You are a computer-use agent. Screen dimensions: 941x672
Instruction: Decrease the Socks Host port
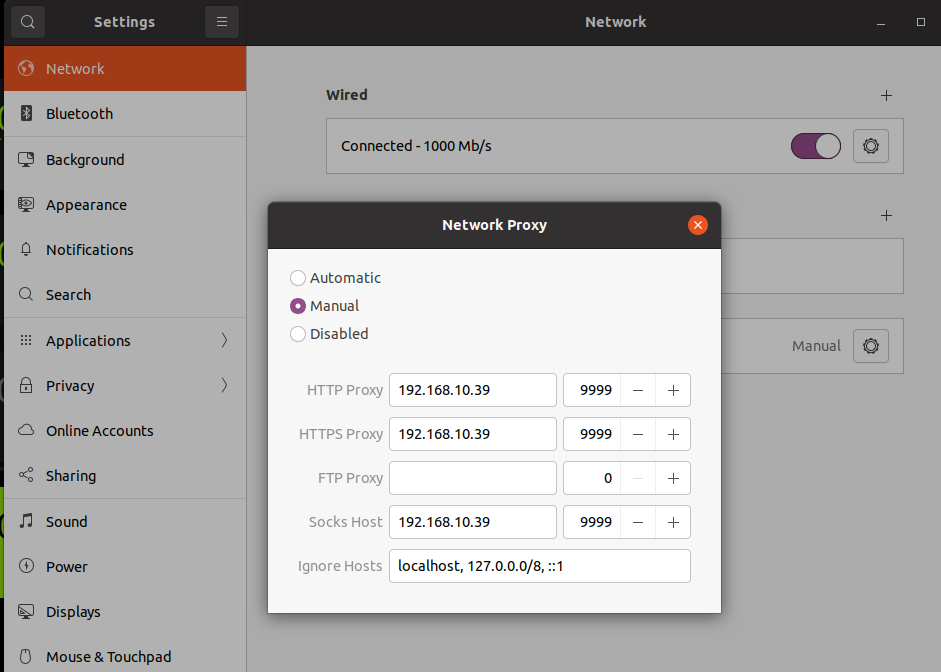[x=638, y=522]
